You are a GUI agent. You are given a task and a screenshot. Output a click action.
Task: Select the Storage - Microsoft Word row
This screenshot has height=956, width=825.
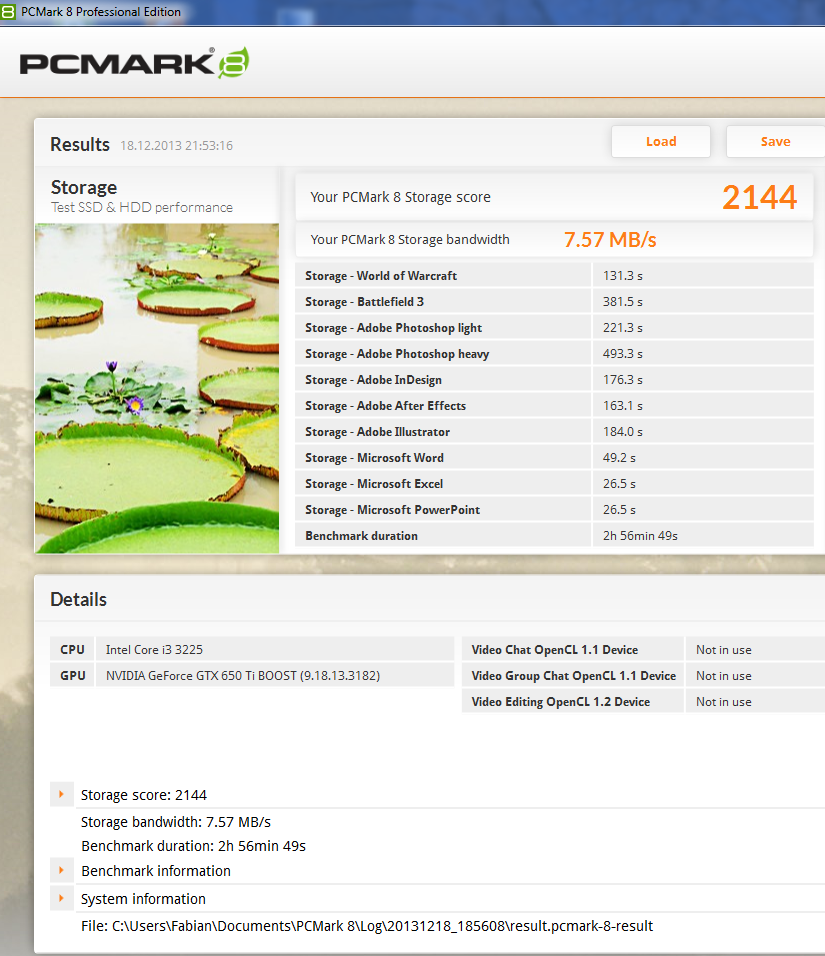coord(554,458)
